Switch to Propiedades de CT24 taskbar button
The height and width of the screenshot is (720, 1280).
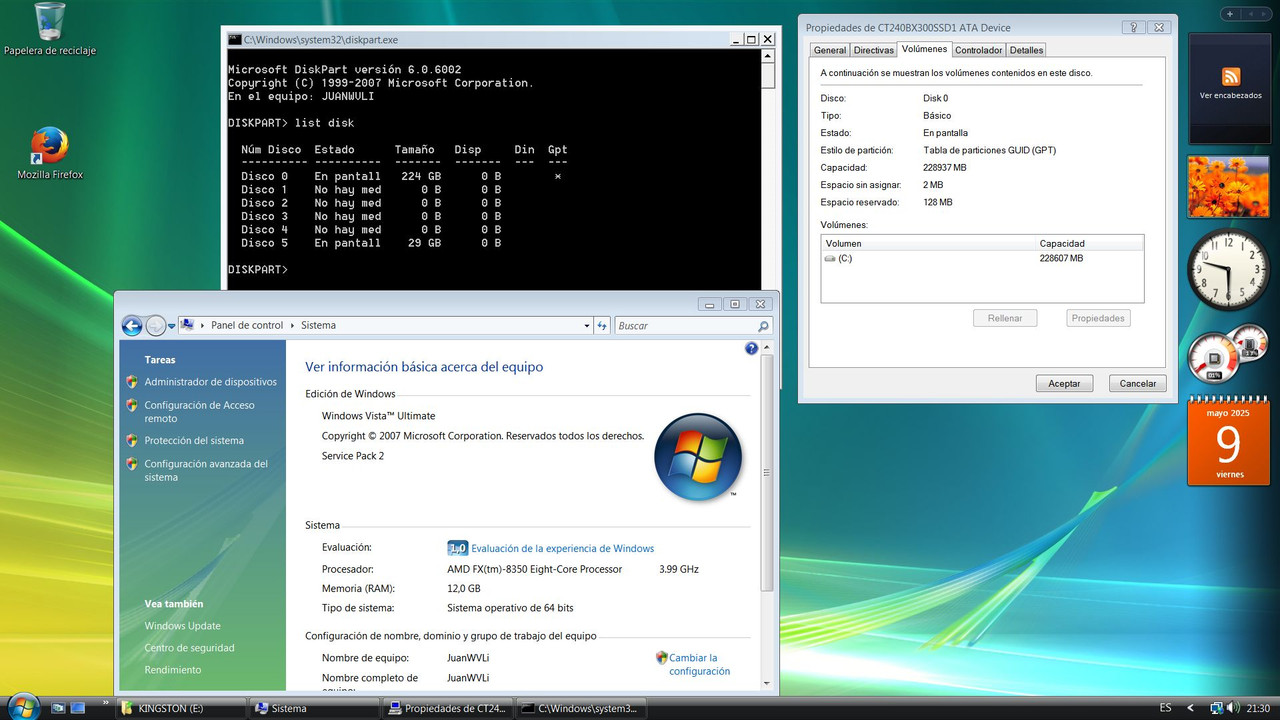click(x=447, y=708)
